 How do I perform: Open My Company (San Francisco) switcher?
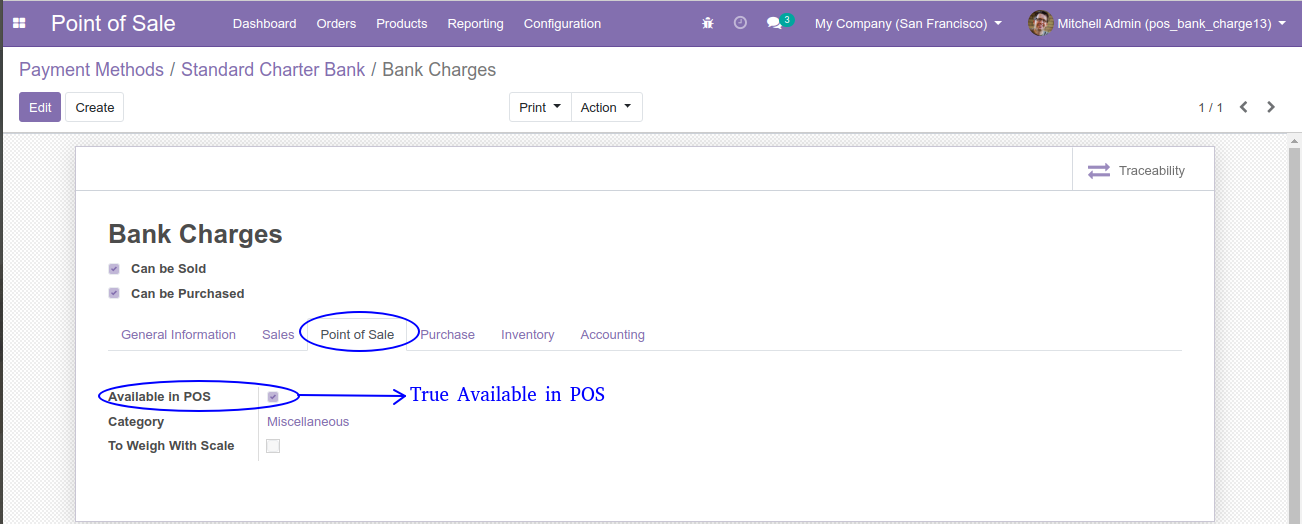pos(908,23)
